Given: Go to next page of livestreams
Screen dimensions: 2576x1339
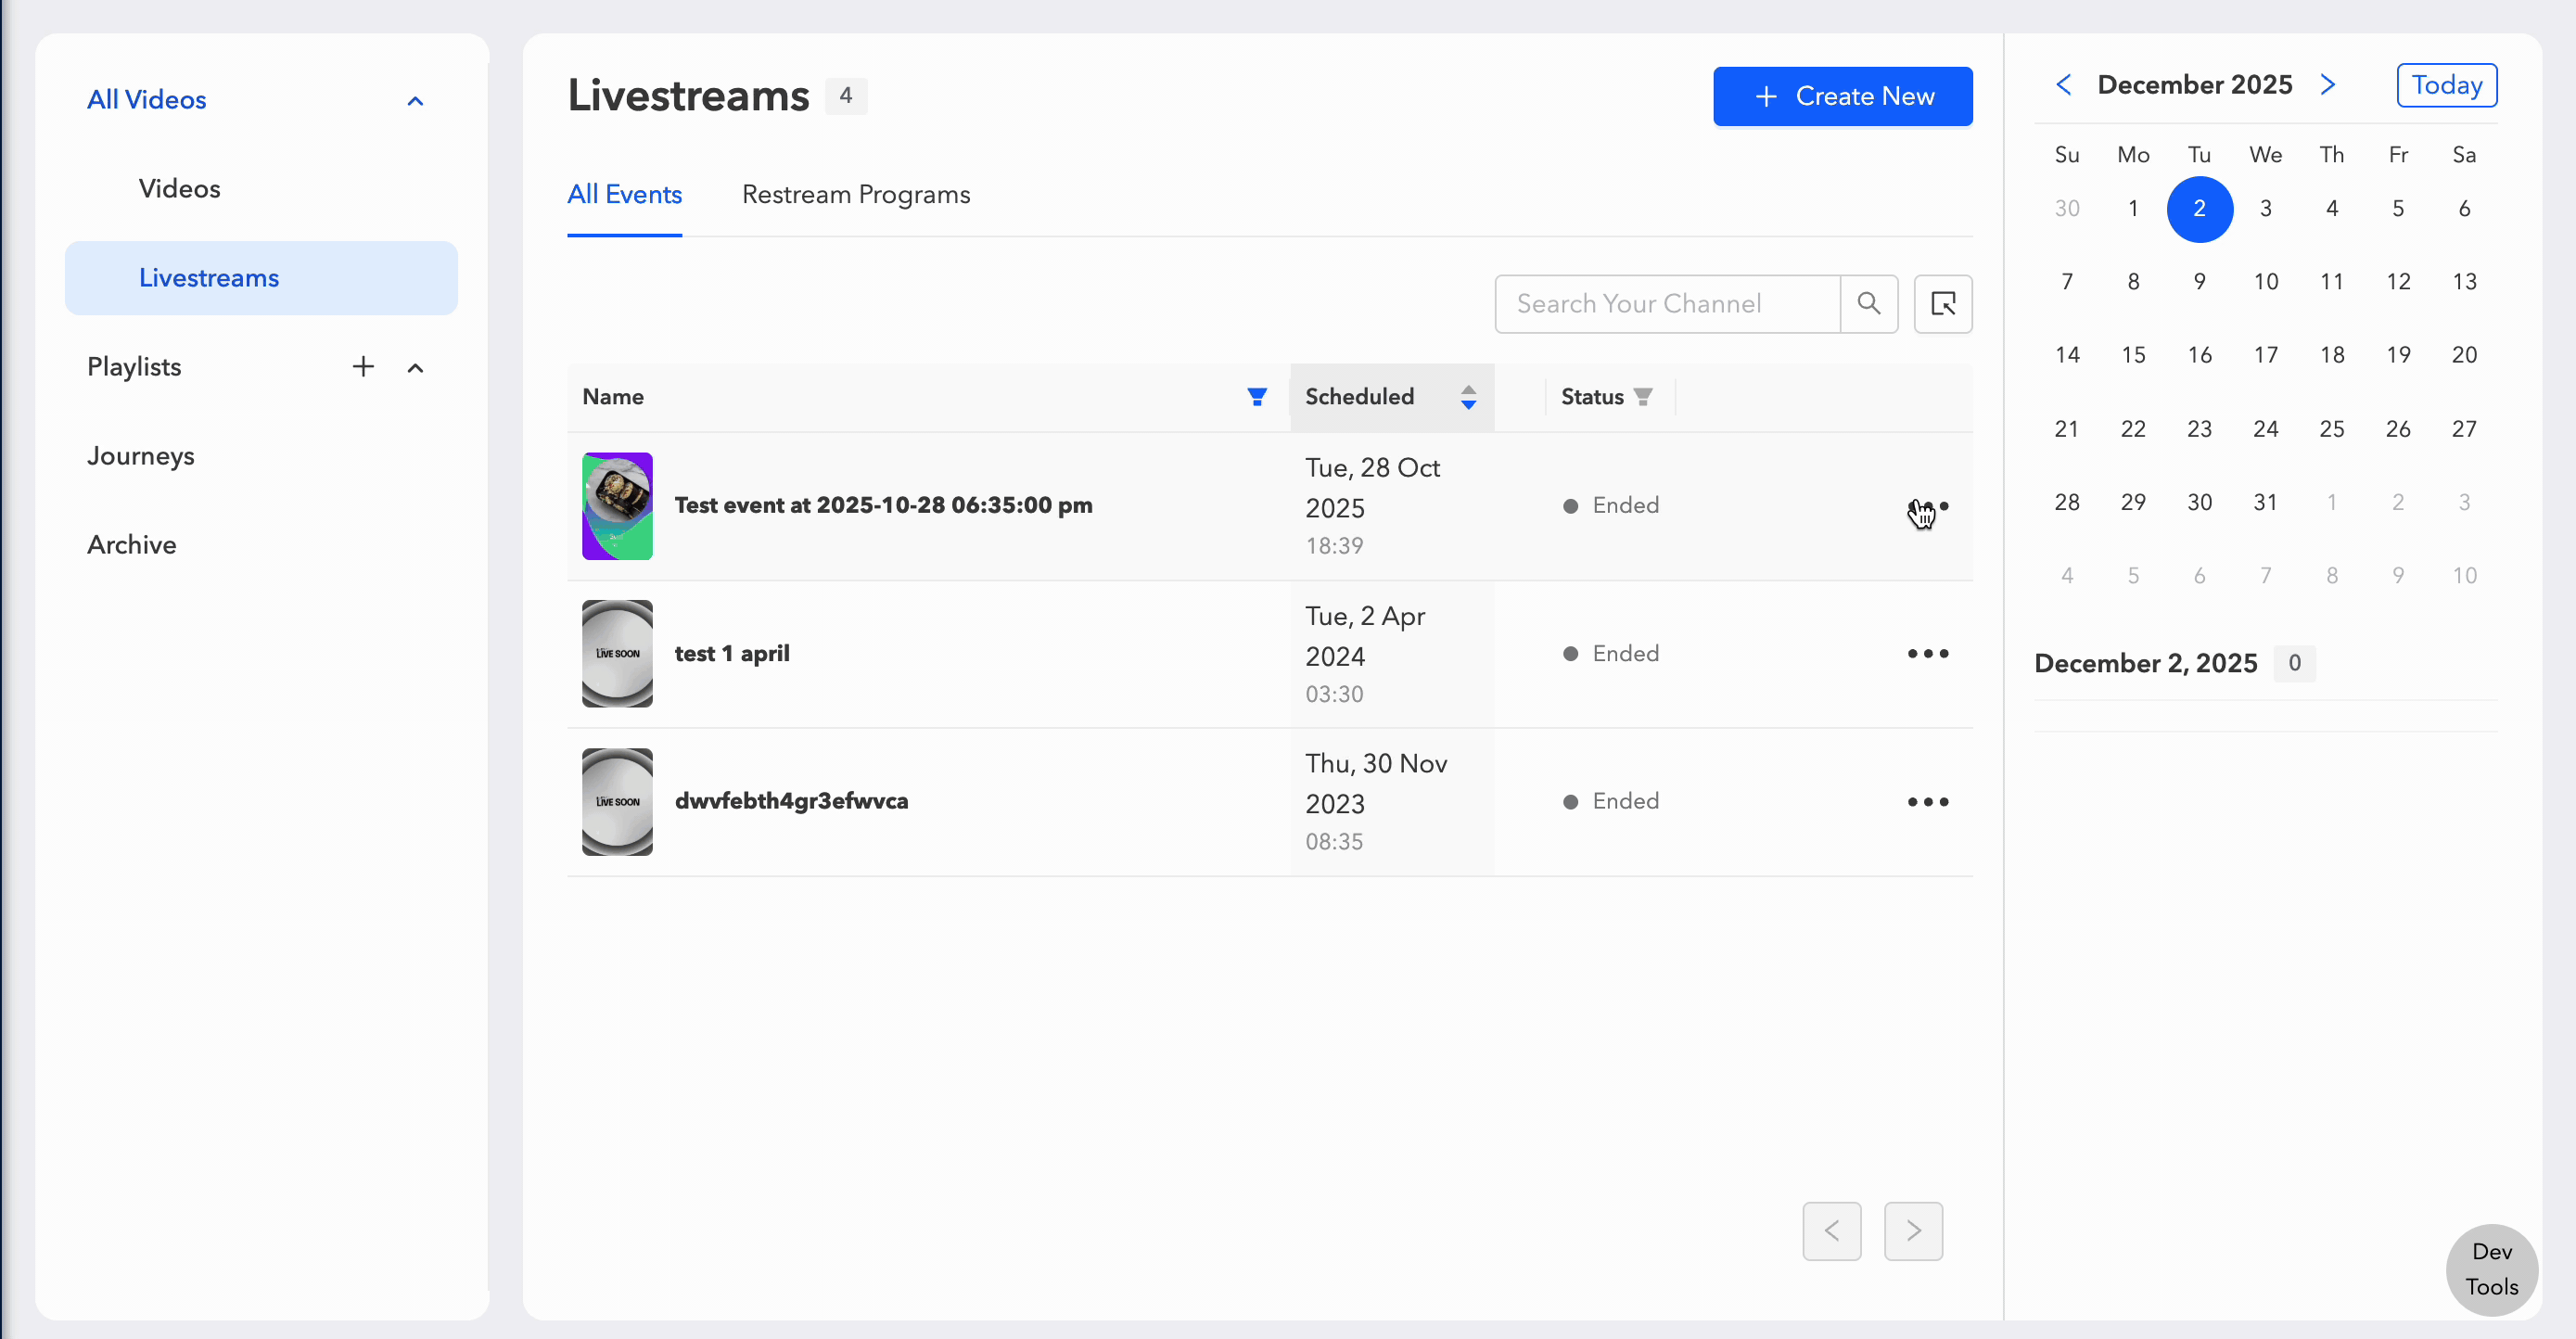Looking at the screenshot, I should (x=1912, y=1231).
